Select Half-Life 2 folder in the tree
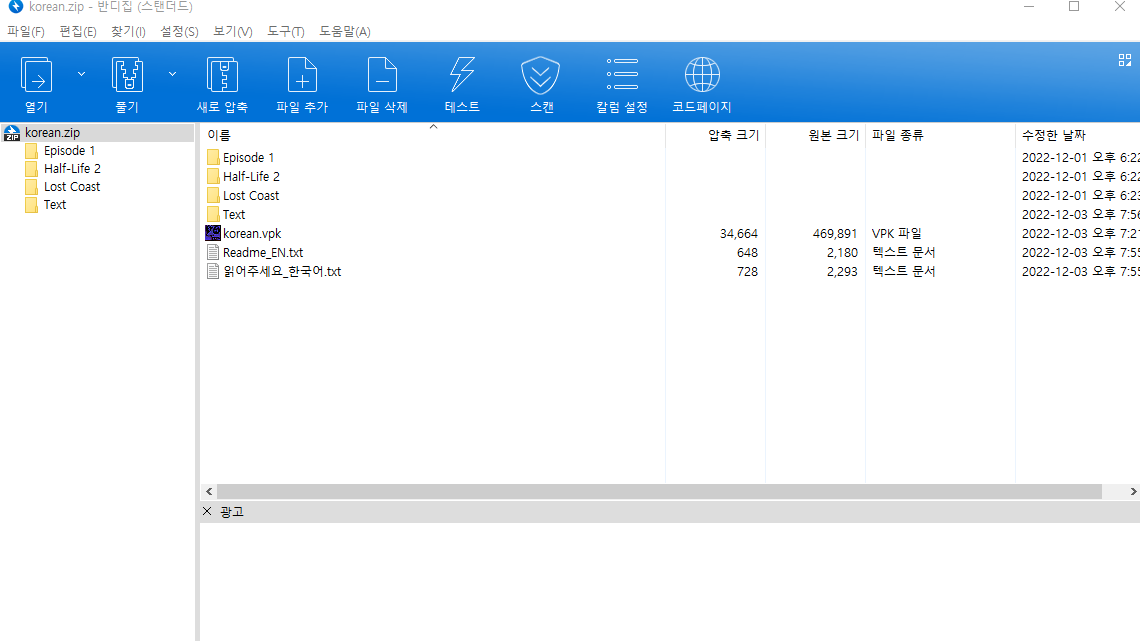This screenshot has width=1140, height=641. click(x=72, y=169)
